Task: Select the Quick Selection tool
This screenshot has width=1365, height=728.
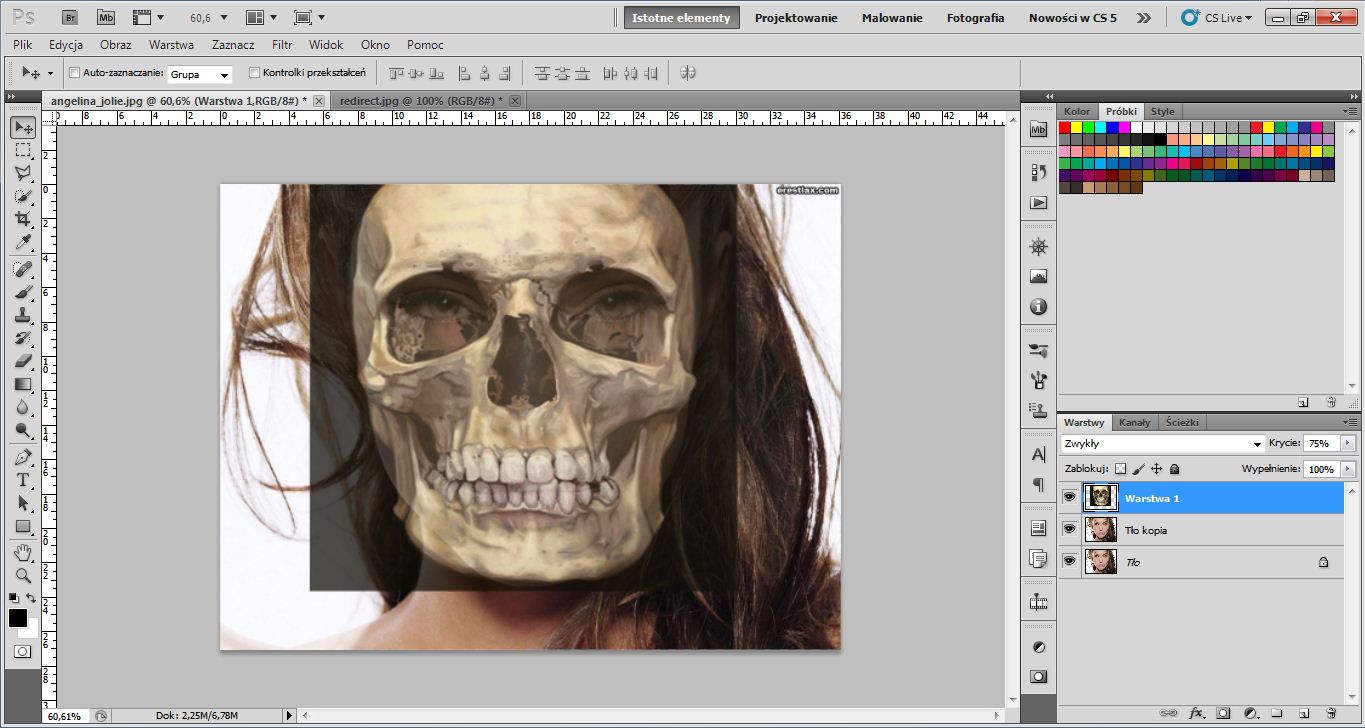Action: click(x=22, y=196)
